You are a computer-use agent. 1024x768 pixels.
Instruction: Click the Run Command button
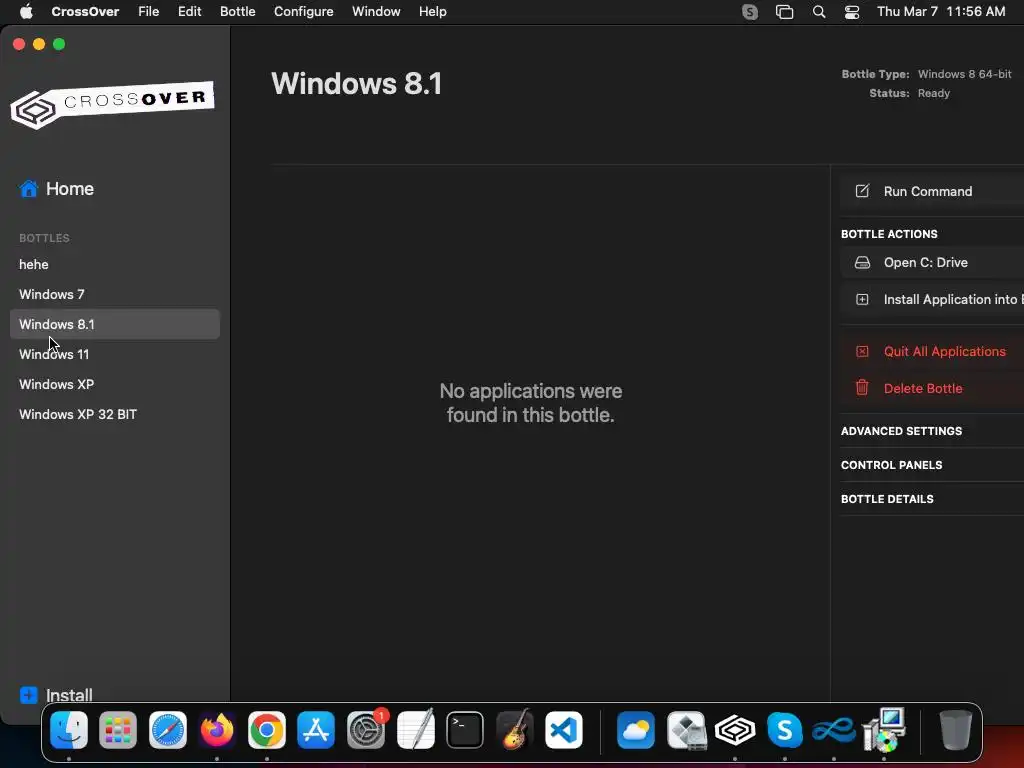pyautogui.click(x=932, y=191)
